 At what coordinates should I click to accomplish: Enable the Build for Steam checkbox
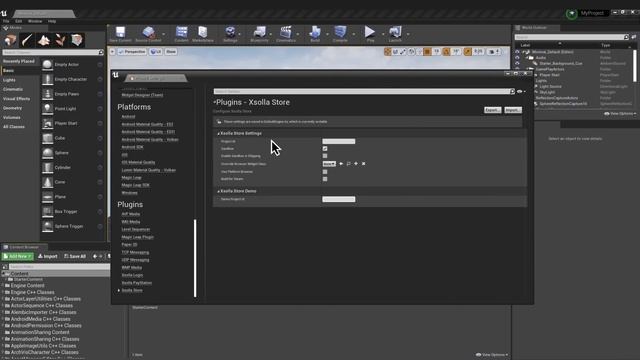(x=325, y=179)
